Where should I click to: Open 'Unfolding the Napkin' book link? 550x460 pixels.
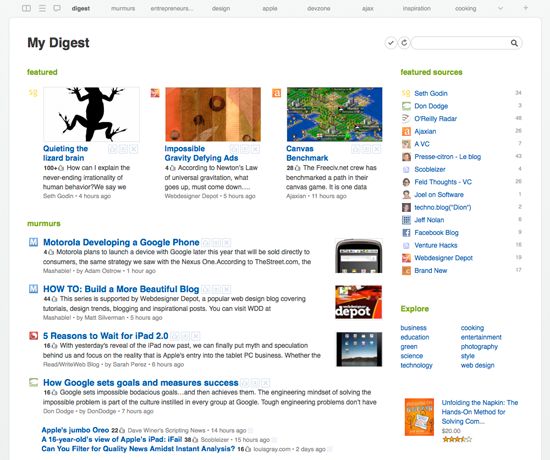coord(479,412)
